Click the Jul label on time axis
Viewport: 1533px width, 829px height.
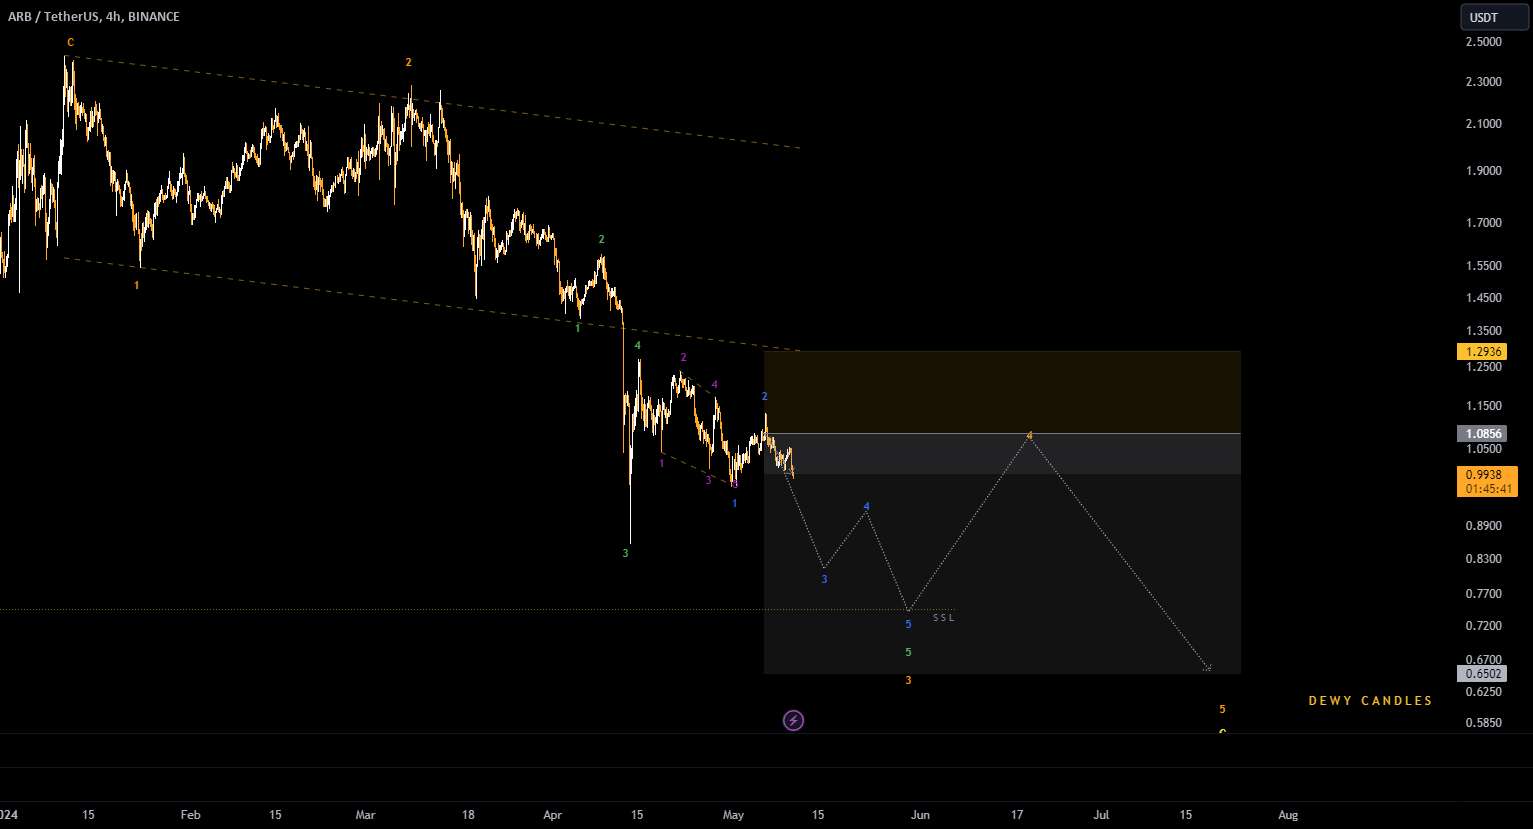[1101, 815]
